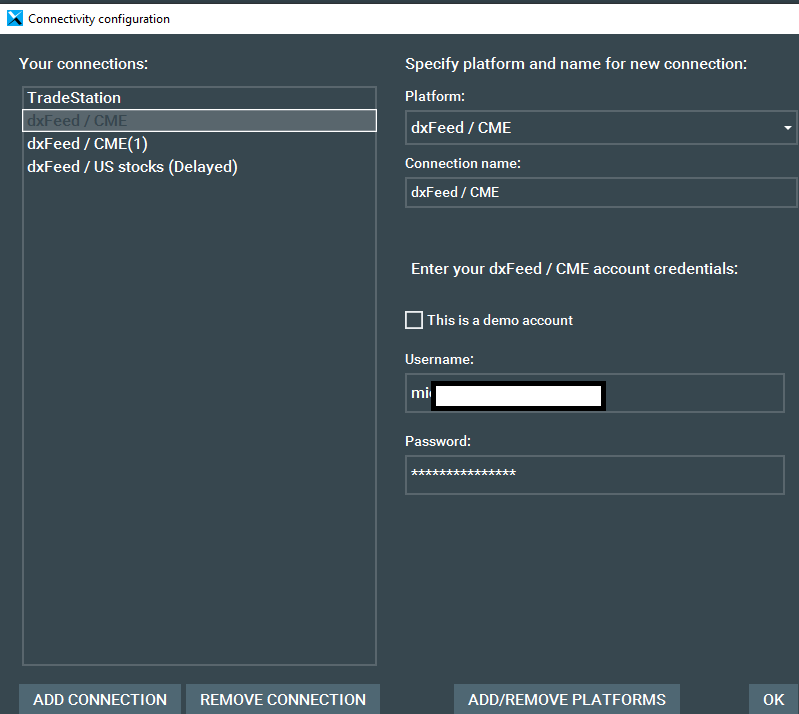The image size is (799, 714).
Task: Click REMOVE CONNECTION button
Action: [283, 699]
